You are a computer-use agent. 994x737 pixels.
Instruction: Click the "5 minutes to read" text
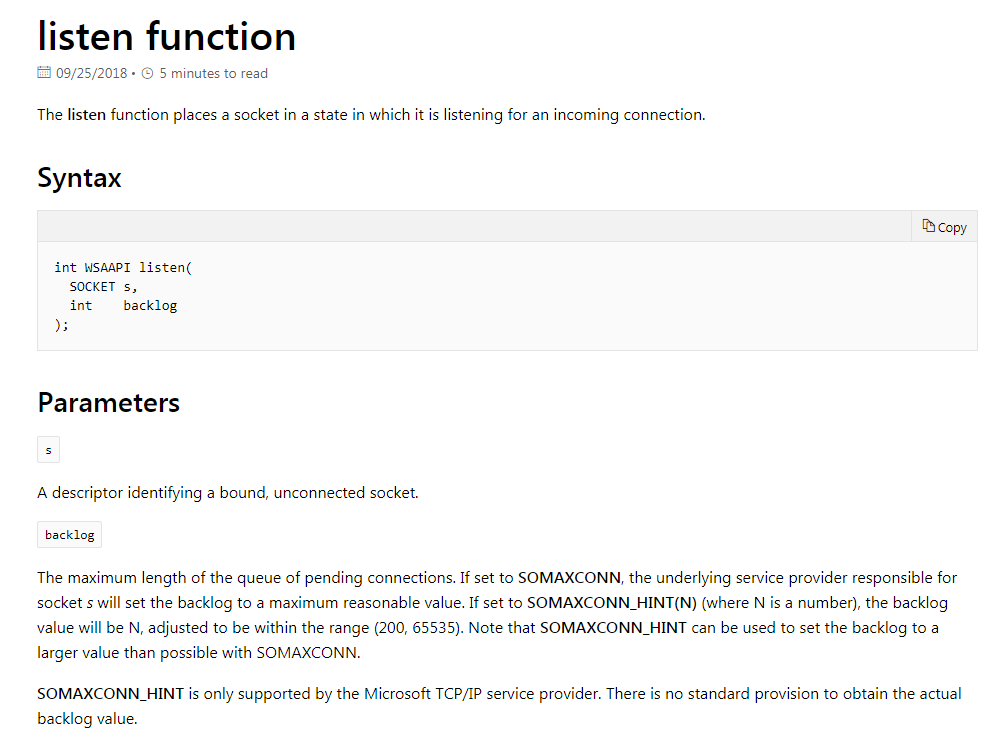[213, 73]
